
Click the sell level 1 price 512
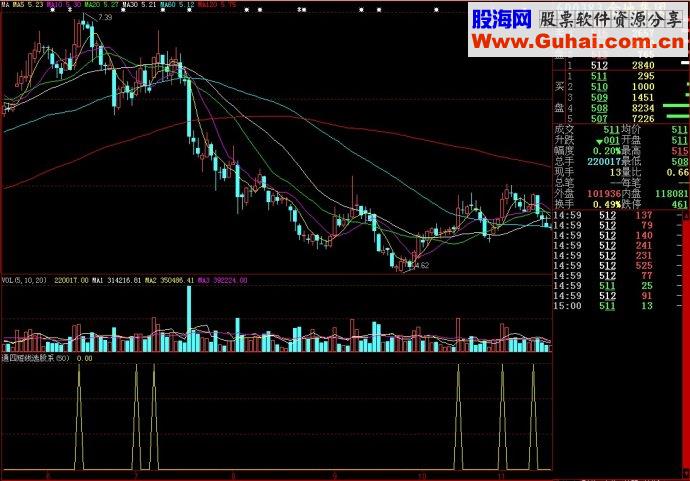(599, 66)
